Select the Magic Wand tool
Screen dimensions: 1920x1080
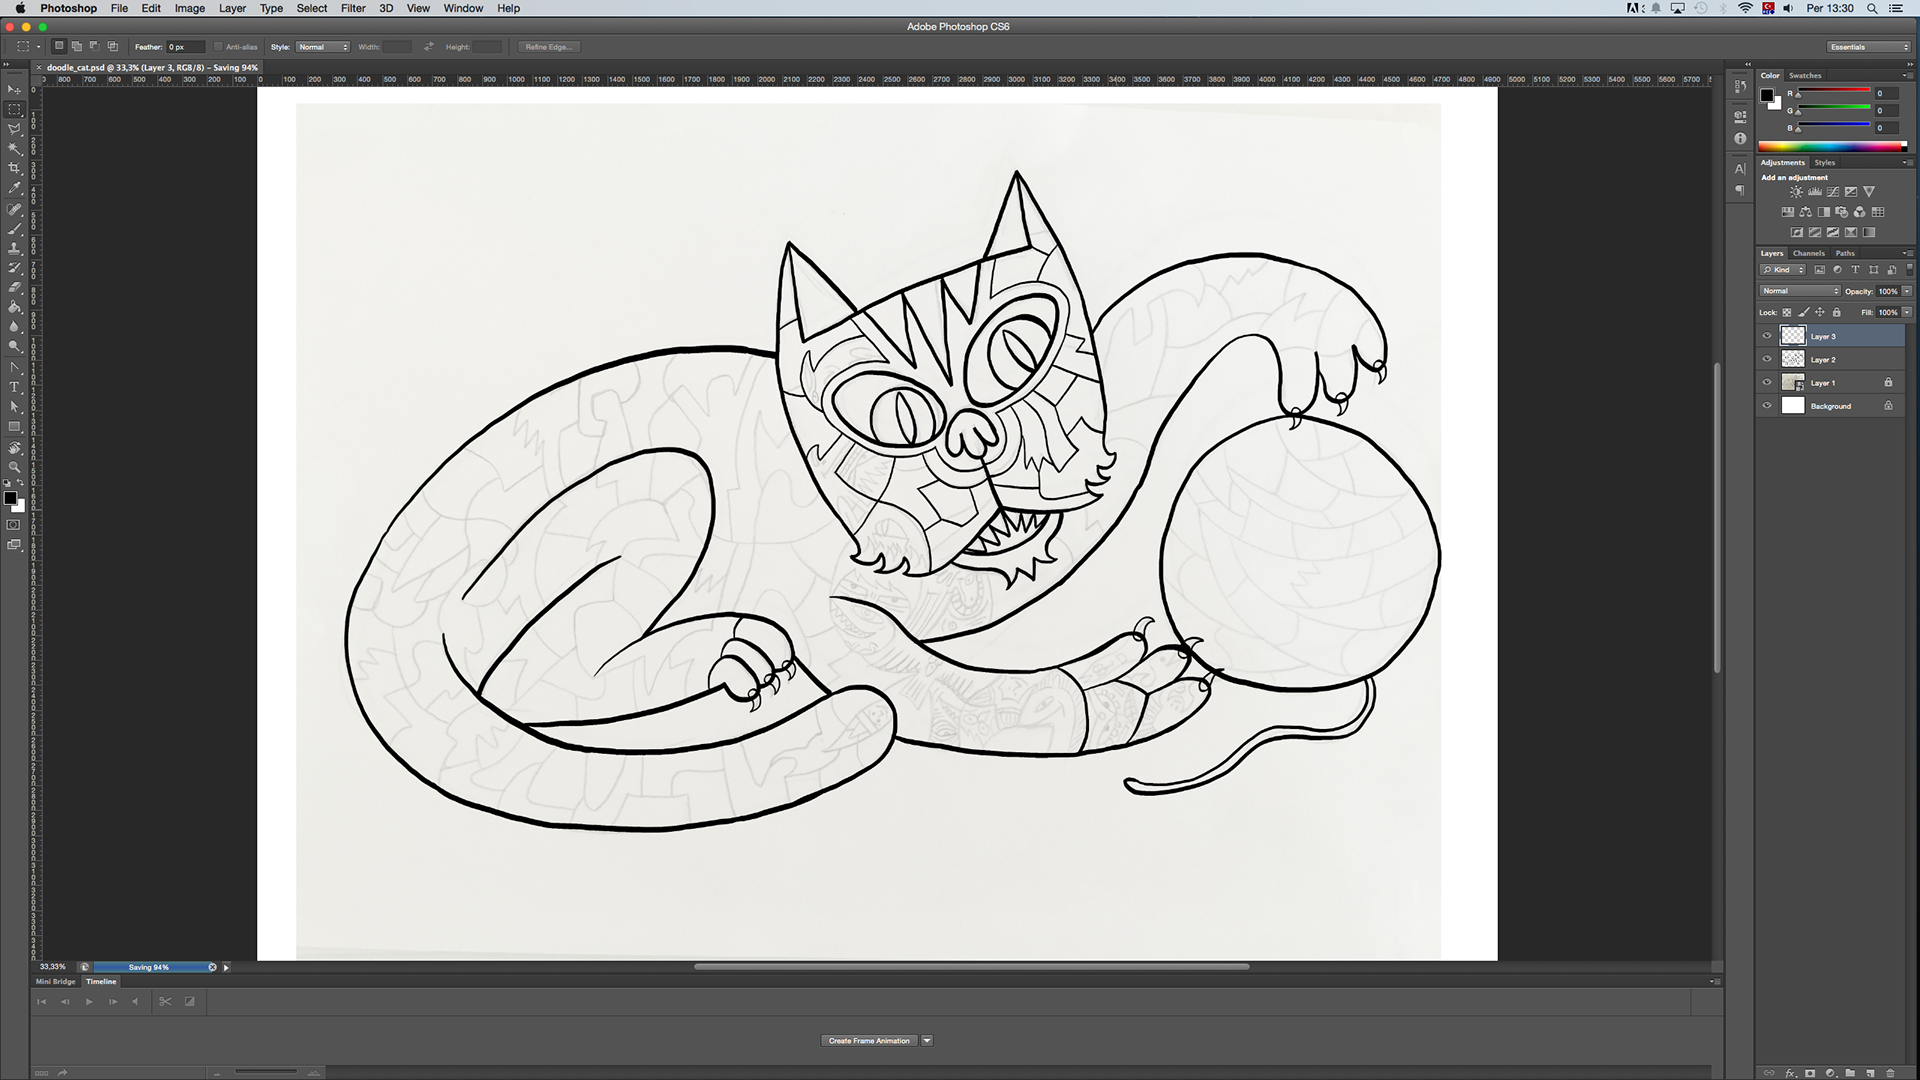[14, 149]
